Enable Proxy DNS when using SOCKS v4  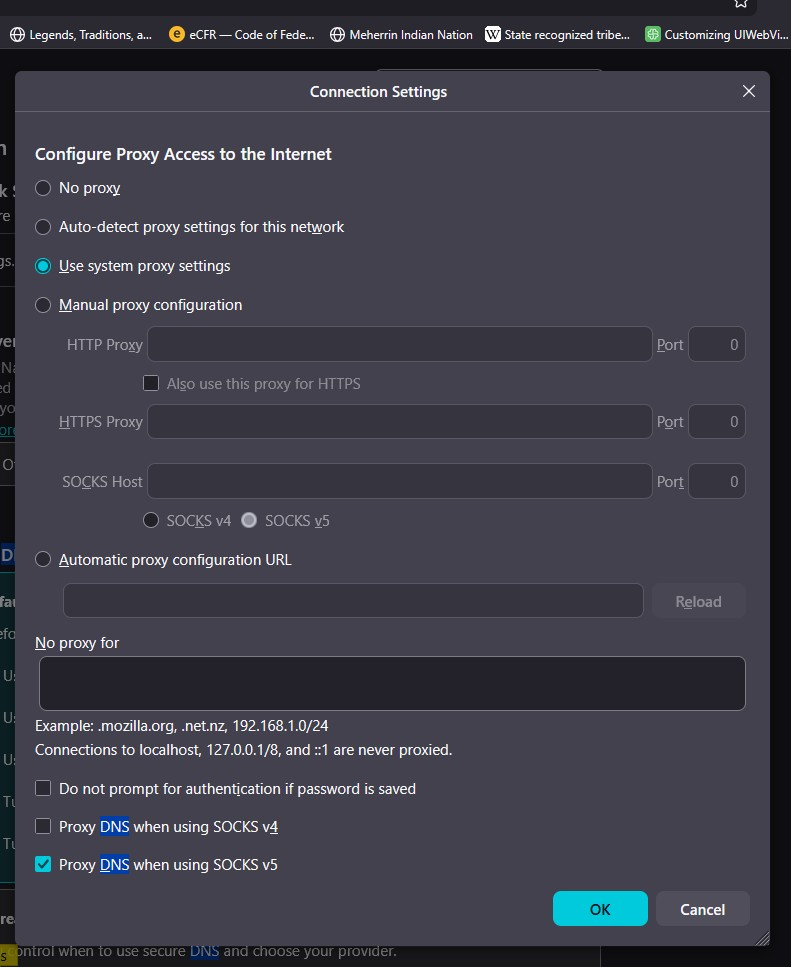[43, 827]
